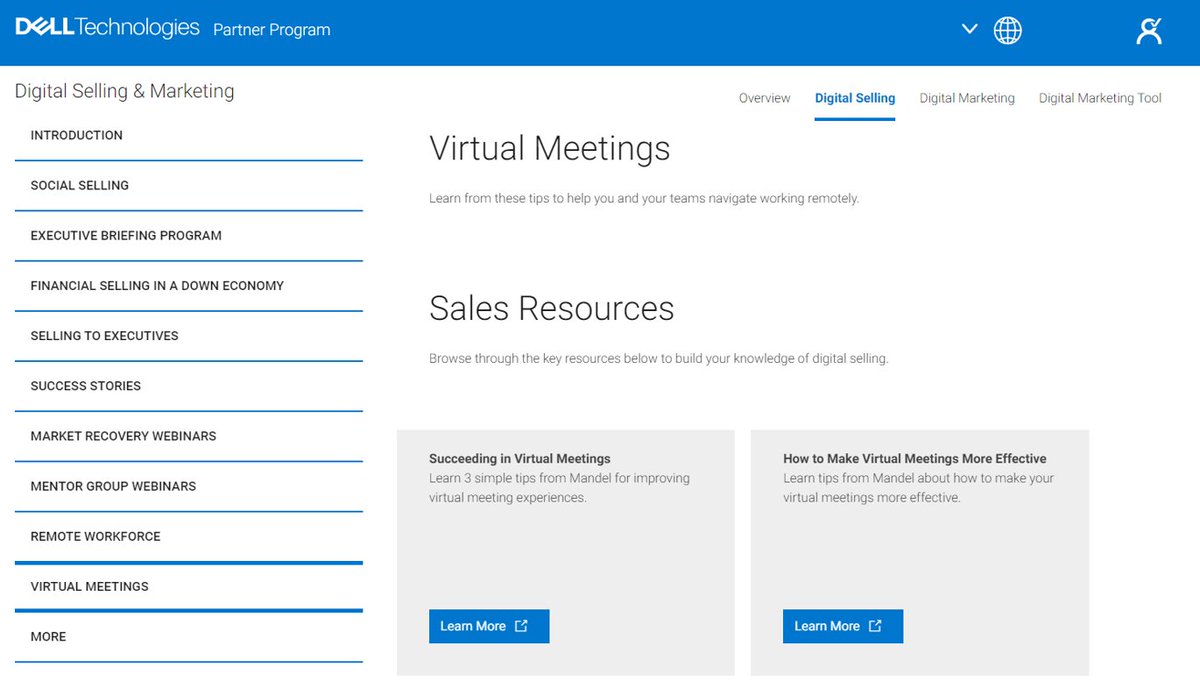Click How to Make Virtual Meetings More Effective title
Viewport: 1200px width, 681px height.
click(x=915, y=459)
